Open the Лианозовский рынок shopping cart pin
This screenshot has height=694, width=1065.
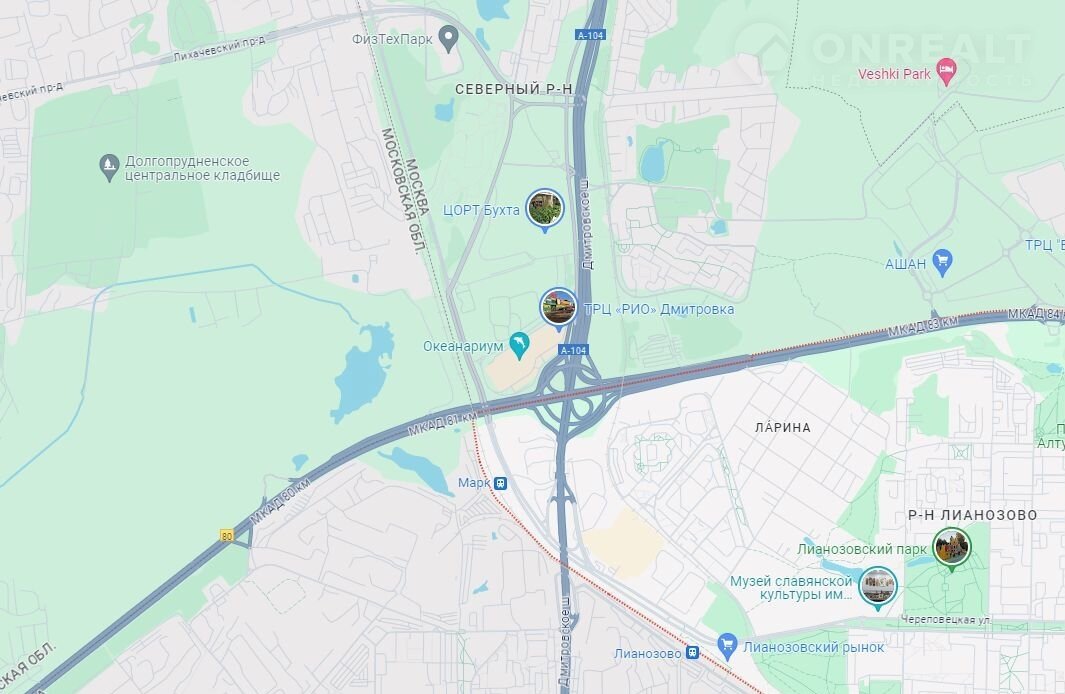727,647
